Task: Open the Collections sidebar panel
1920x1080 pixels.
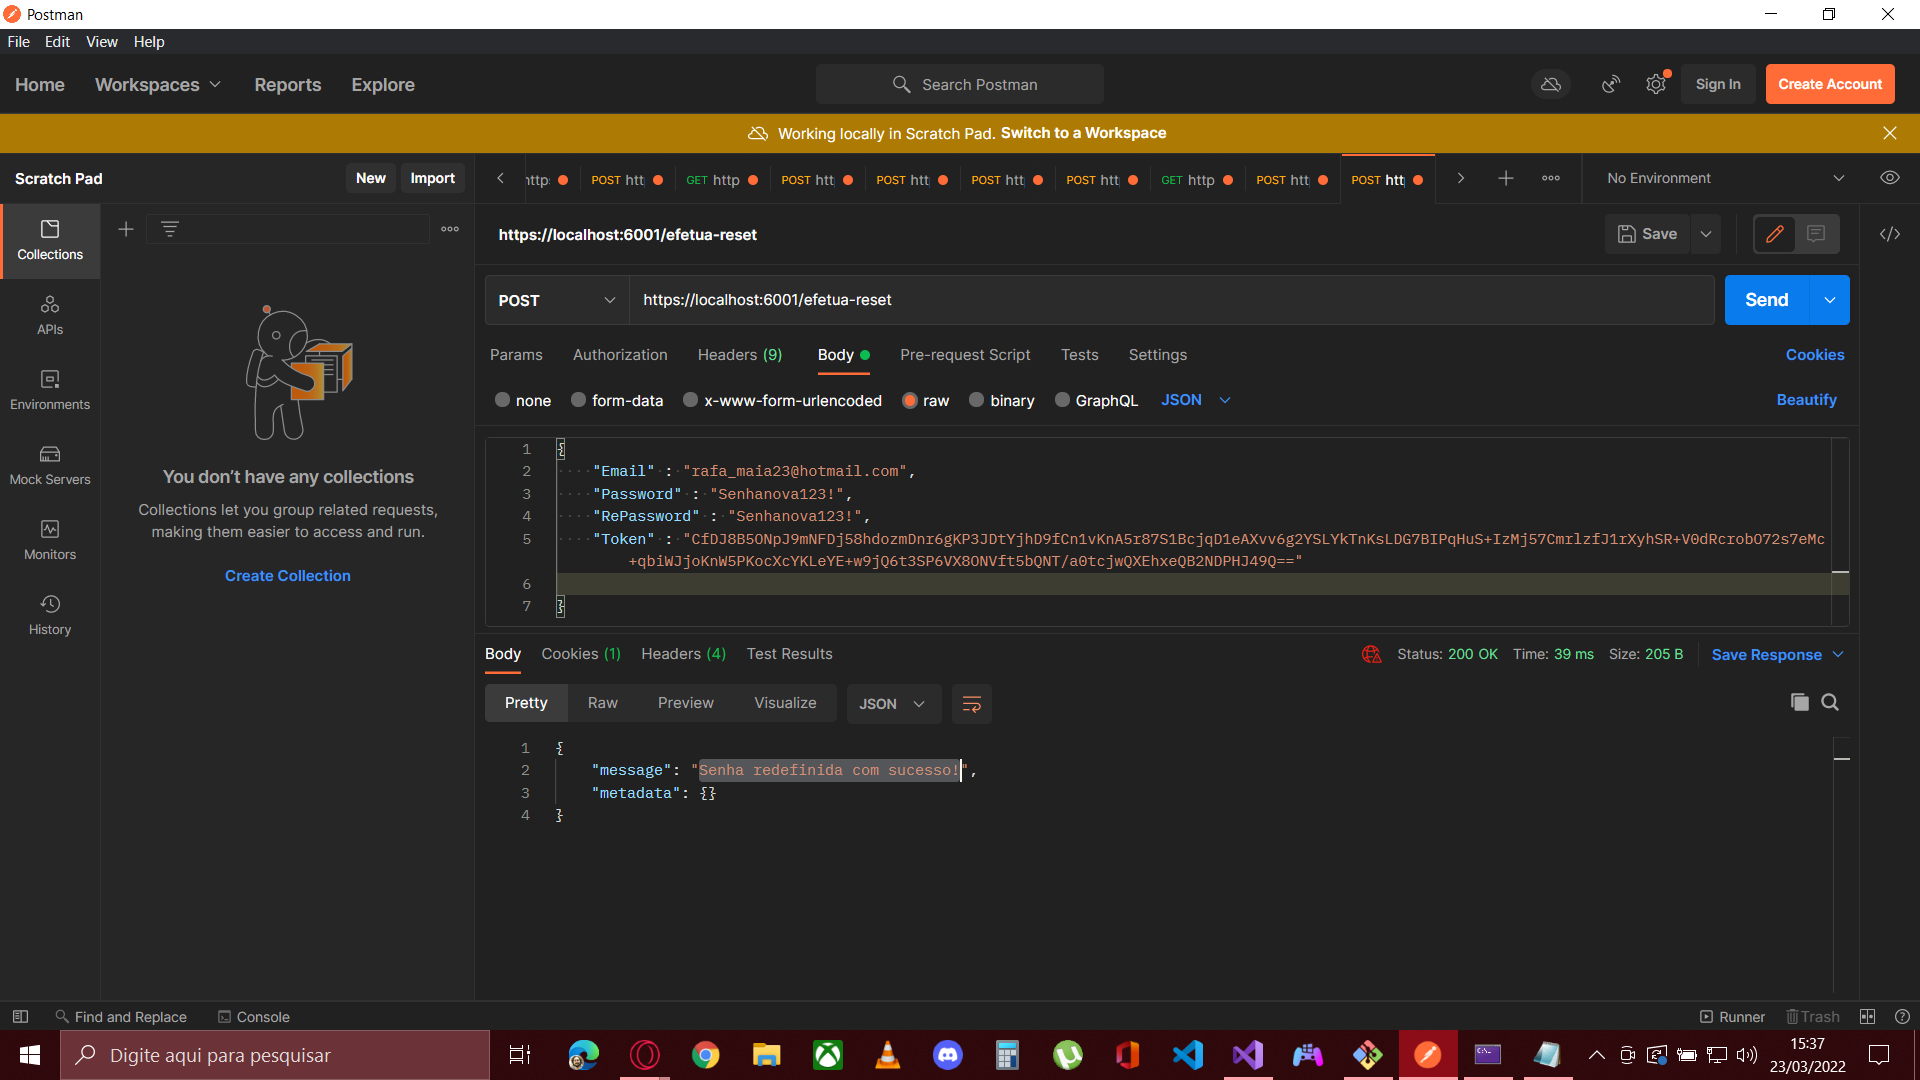Action: coord(50,241)
